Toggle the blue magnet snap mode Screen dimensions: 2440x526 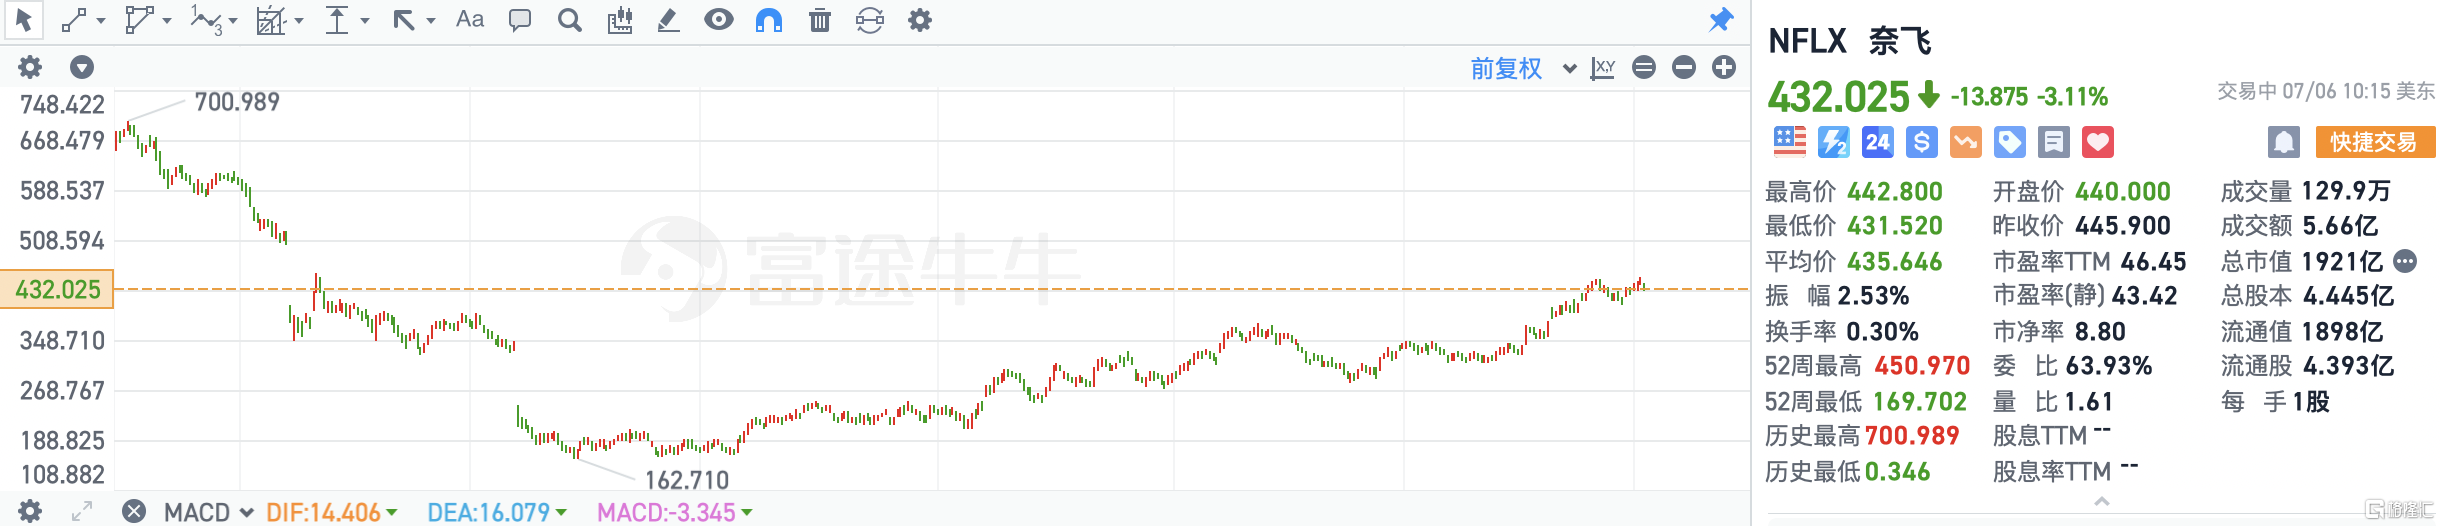point(768,20)
